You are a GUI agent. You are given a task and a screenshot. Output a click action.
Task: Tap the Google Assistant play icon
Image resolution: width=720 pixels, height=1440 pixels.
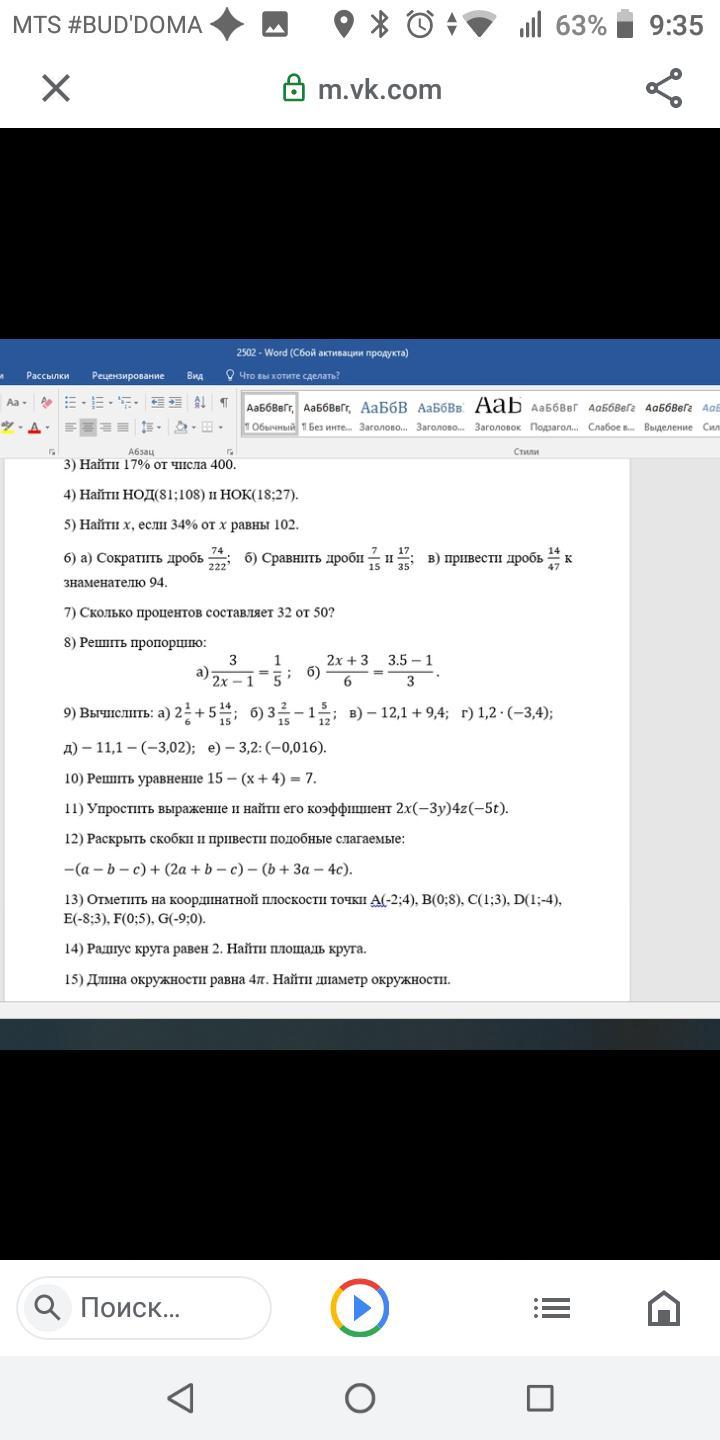click(x=360, y=1307)
